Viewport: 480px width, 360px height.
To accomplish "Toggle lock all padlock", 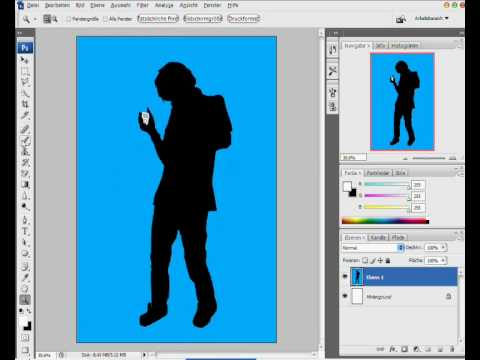I will (x=388, y=260).
